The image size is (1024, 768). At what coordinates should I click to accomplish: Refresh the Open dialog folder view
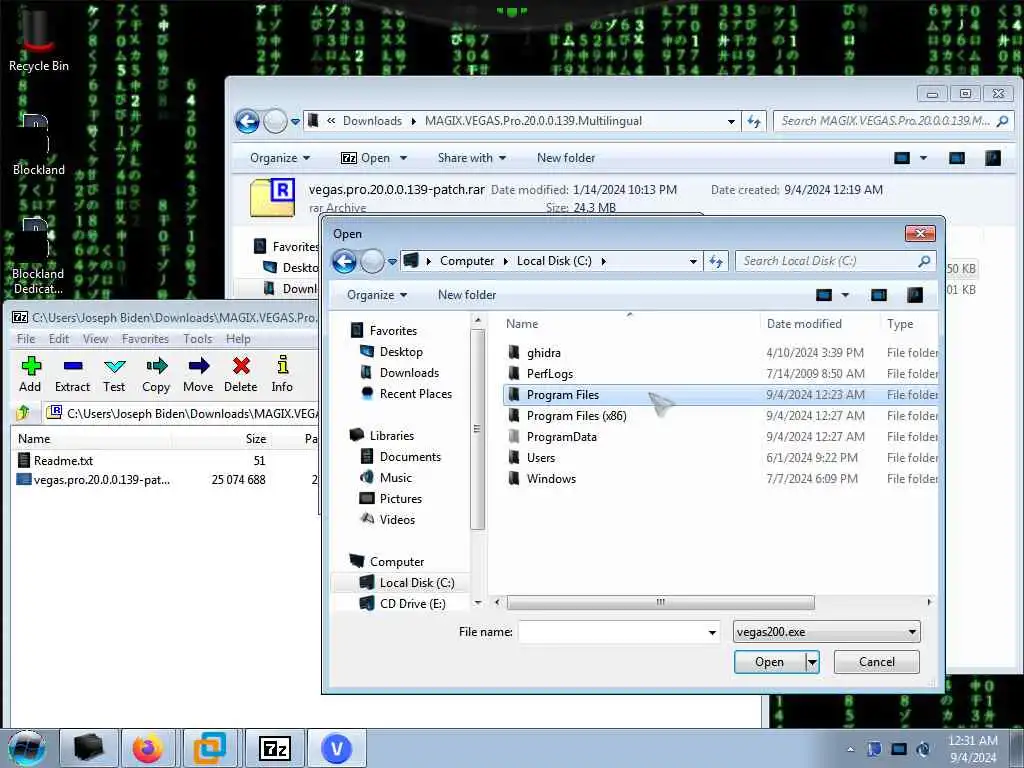coord(716,261)
